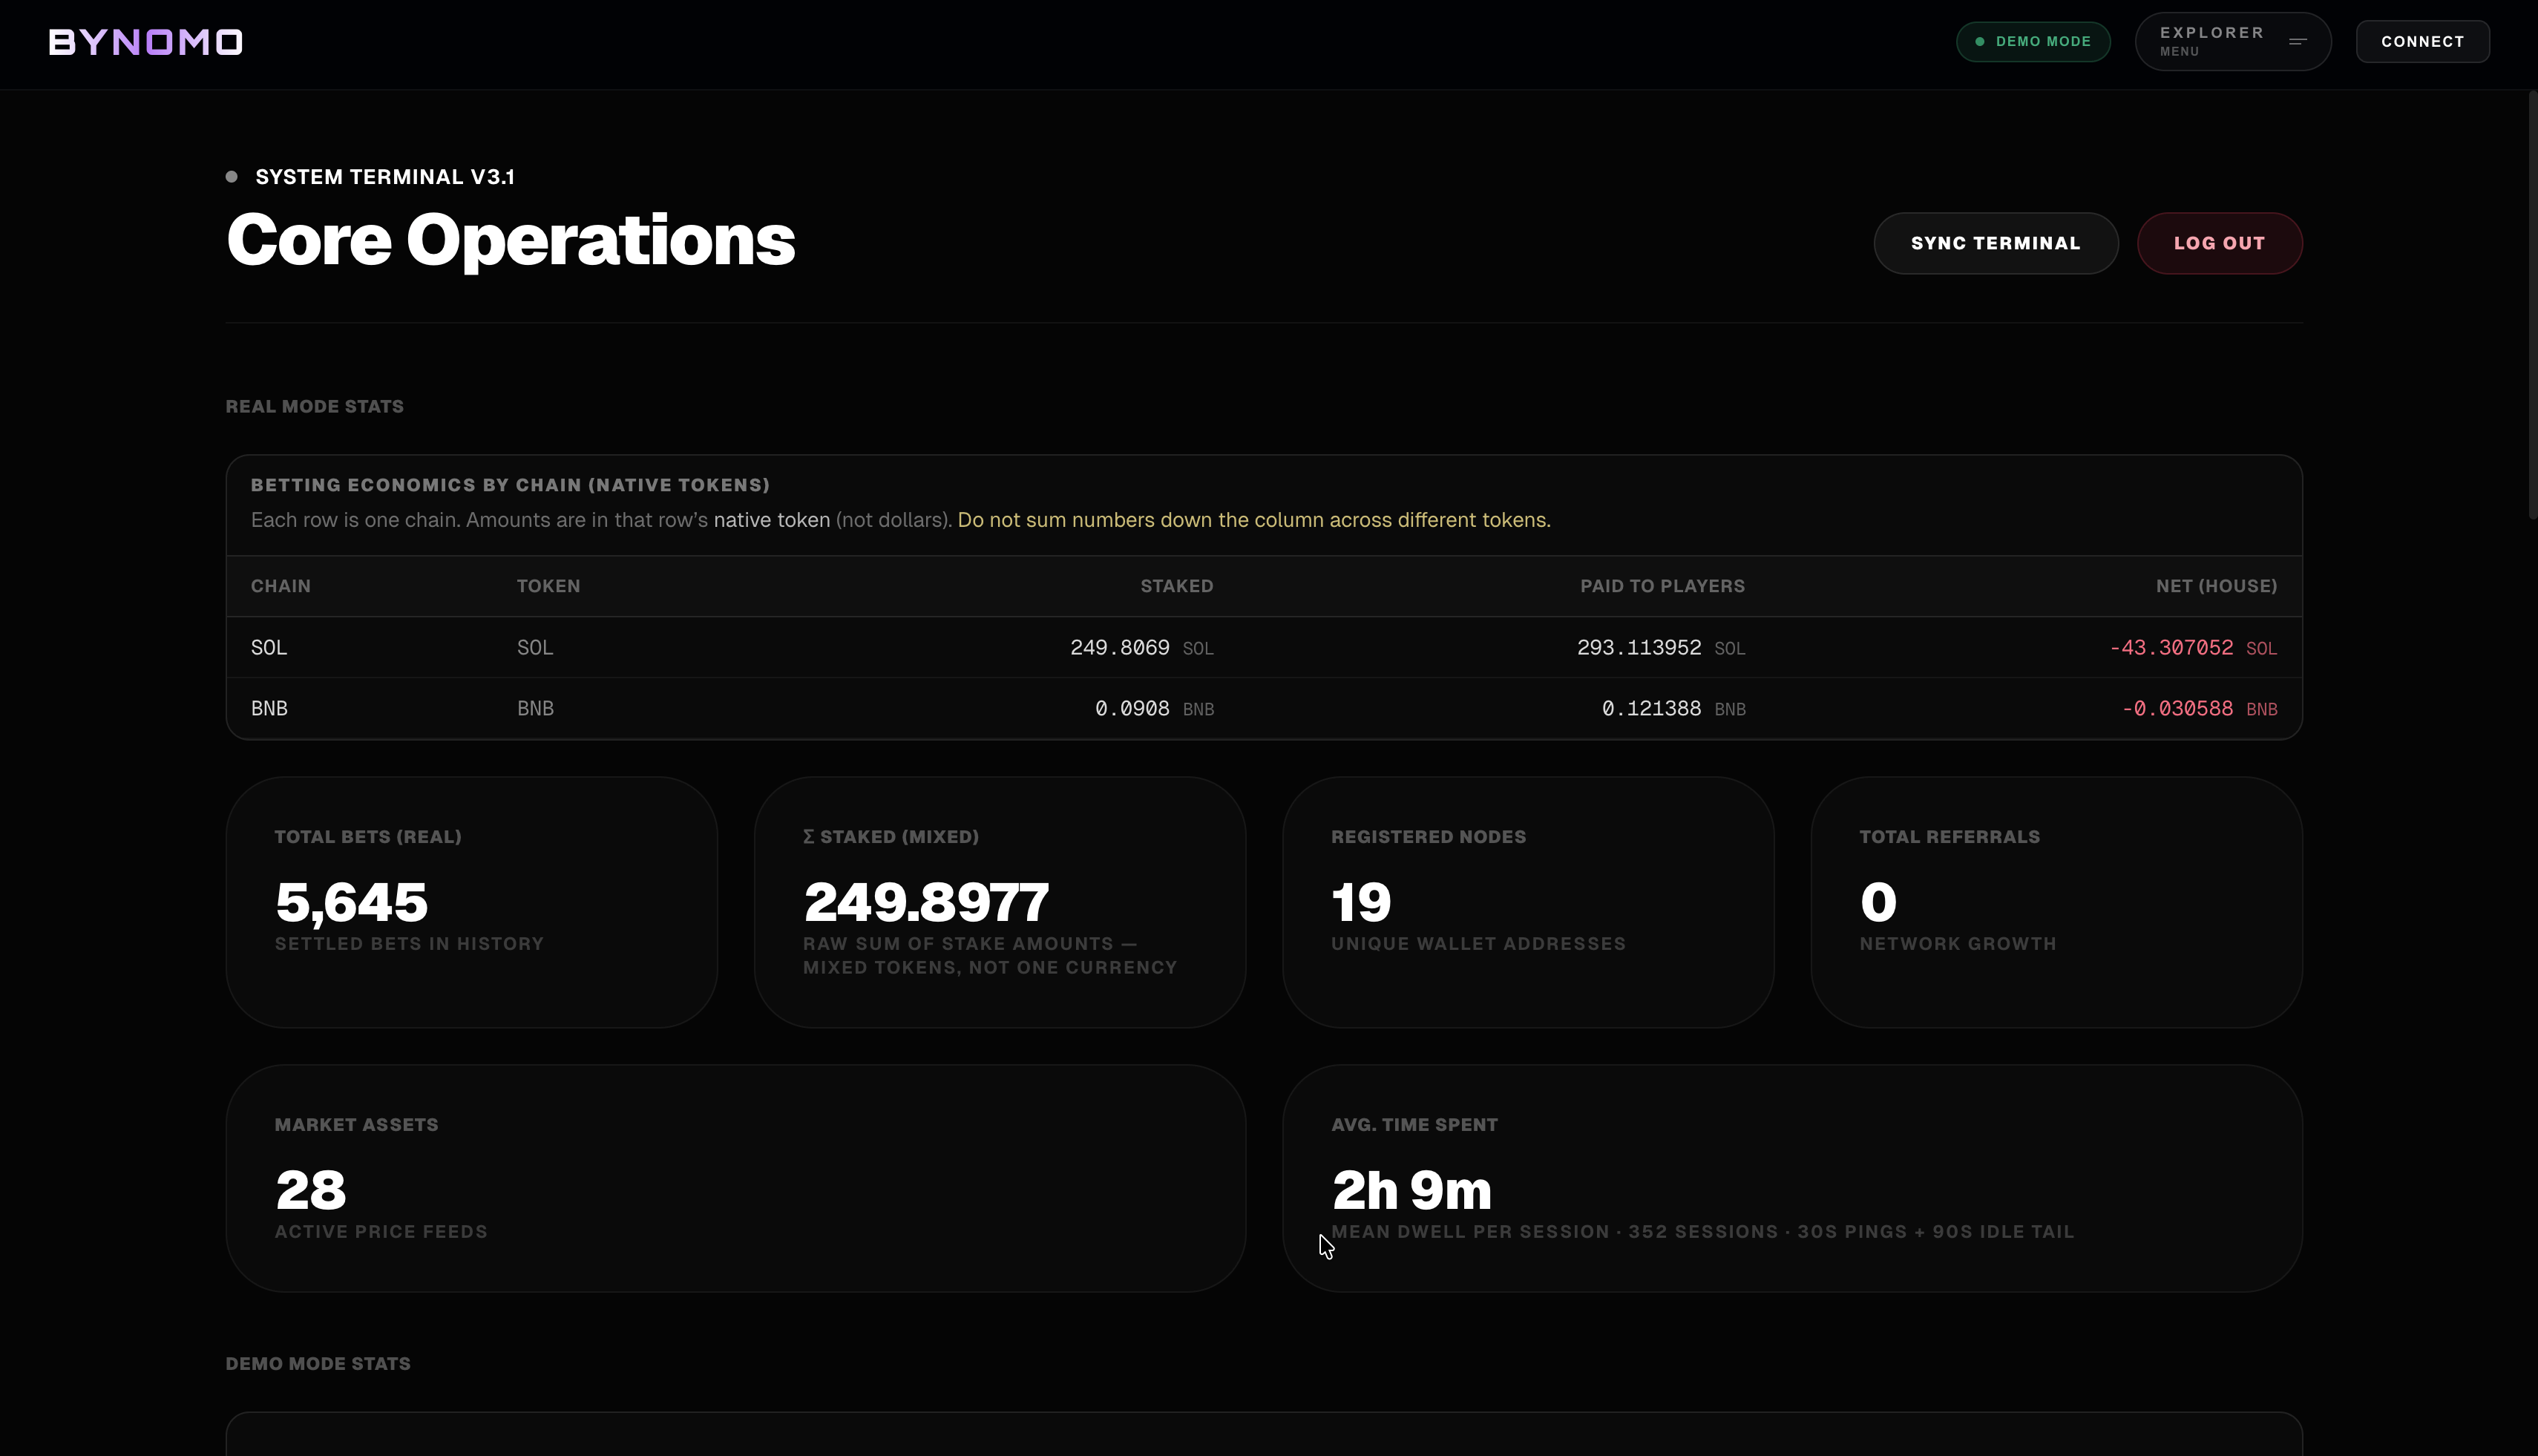Image resolution: width=2538 pixels, height=1456 pixels.
Task: Click the BYNOMO logo
Action: 146,42
